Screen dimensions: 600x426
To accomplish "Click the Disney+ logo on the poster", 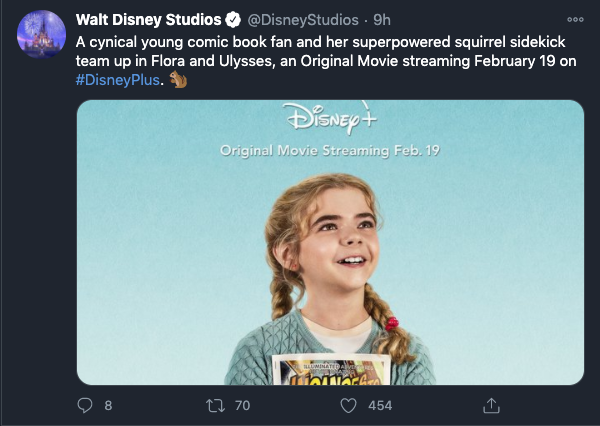I will click(x=329, y=118).
